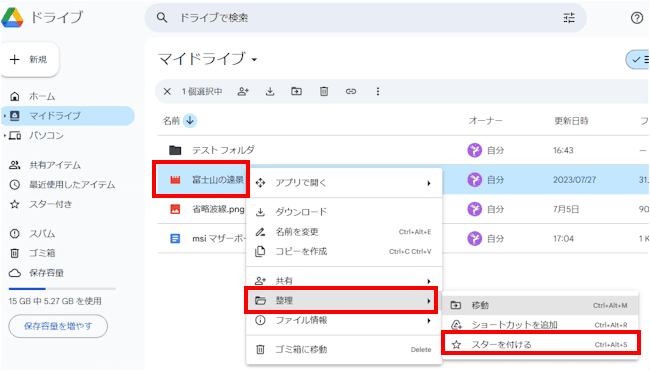Click the folder icon of テスト フォルダ
The image size is (650, 371).
175,150
